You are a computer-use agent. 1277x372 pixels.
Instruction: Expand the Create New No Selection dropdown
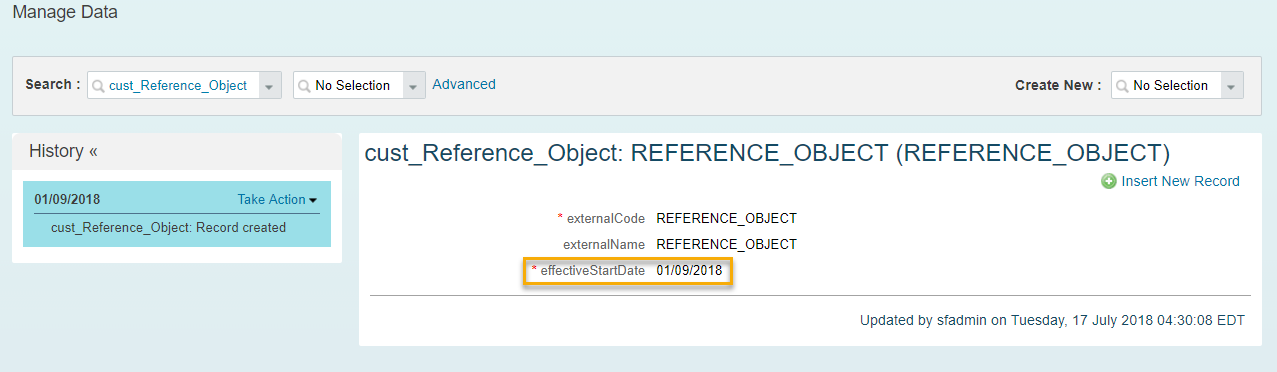click(1233, 86)
